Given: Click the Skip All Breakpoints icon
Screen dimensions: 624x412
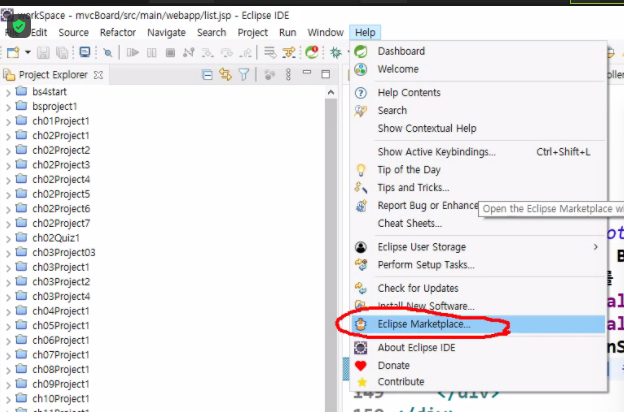Looking at the screenshot, I should 107,53.
